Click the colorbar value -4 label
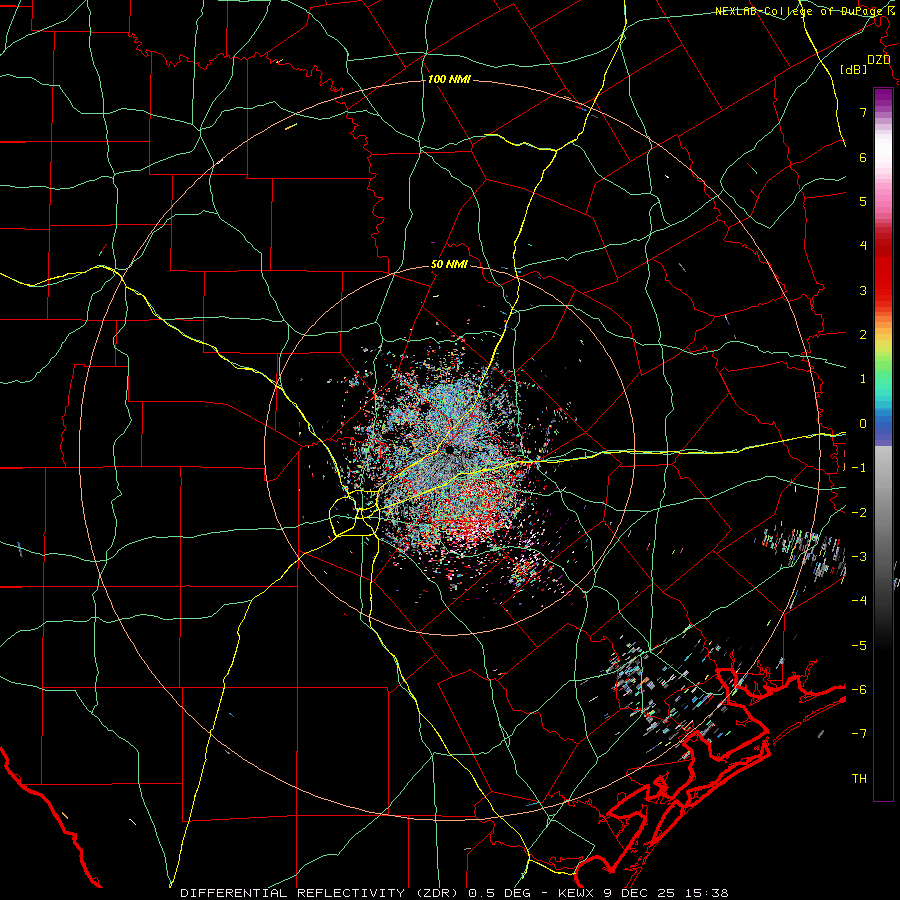 point(859,601)
